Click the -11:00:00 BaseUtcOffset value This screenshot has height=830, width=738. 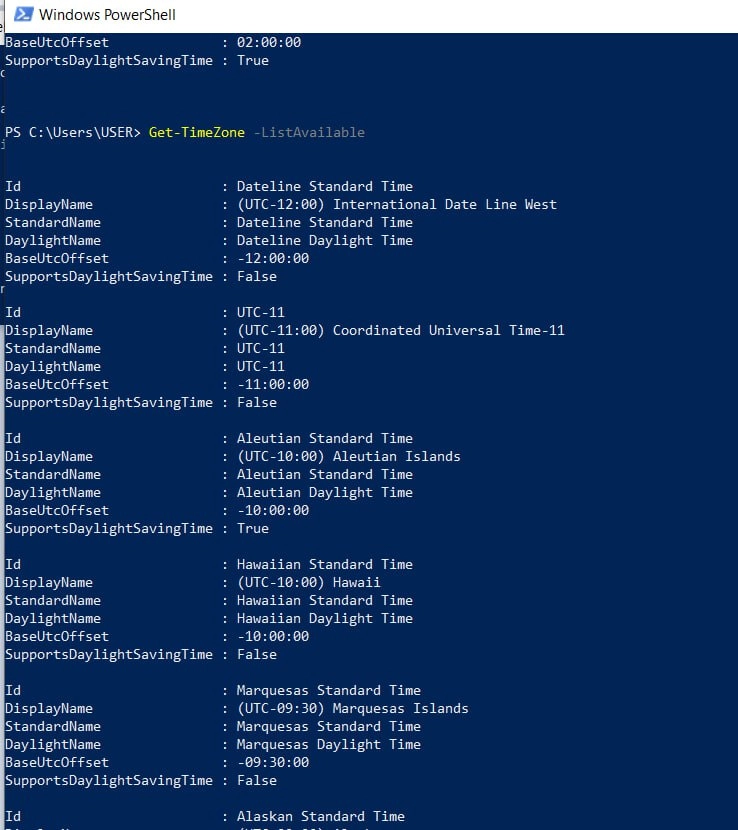272,384
